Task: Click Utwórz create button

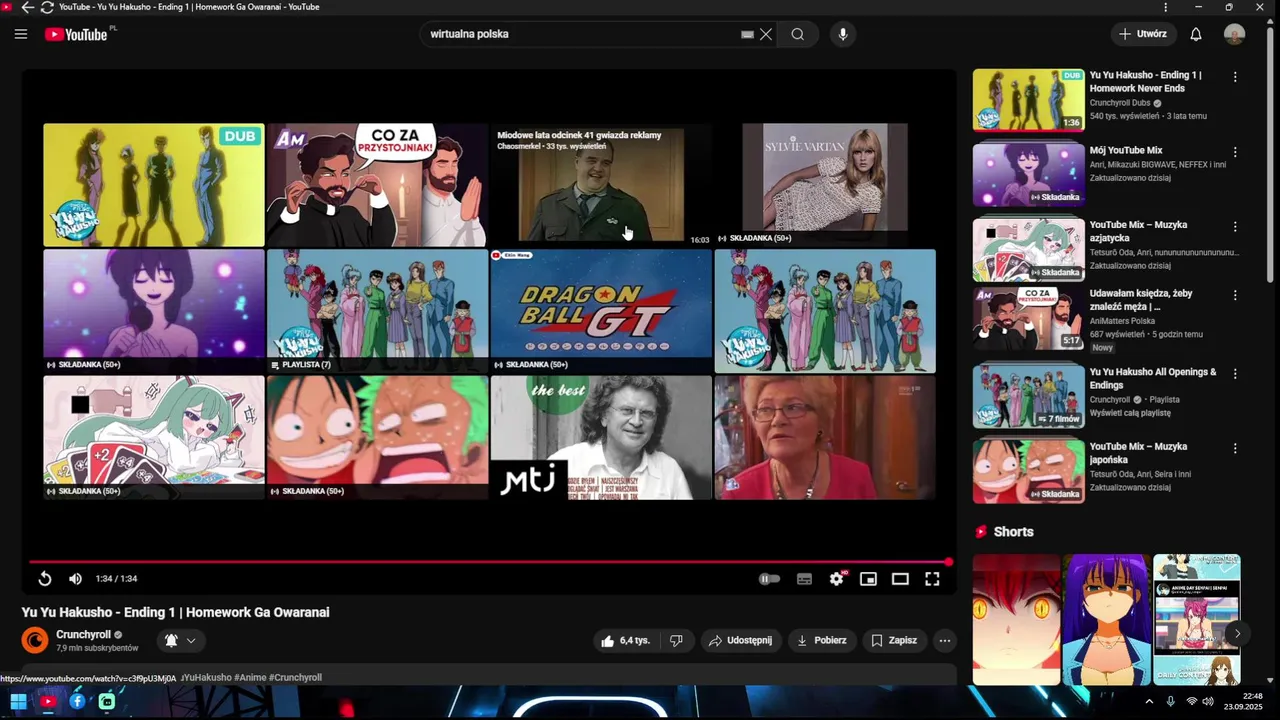Action: pos(1142,34)
